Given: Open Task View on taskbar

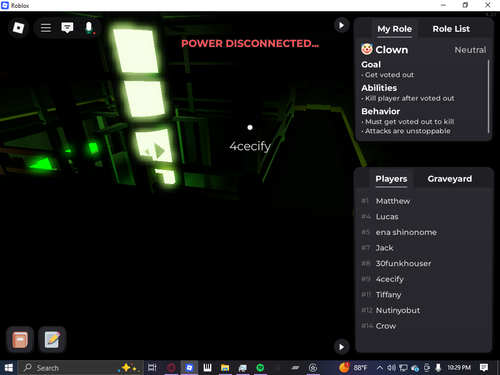Looking at the screenshot, I should click(152, 368).
